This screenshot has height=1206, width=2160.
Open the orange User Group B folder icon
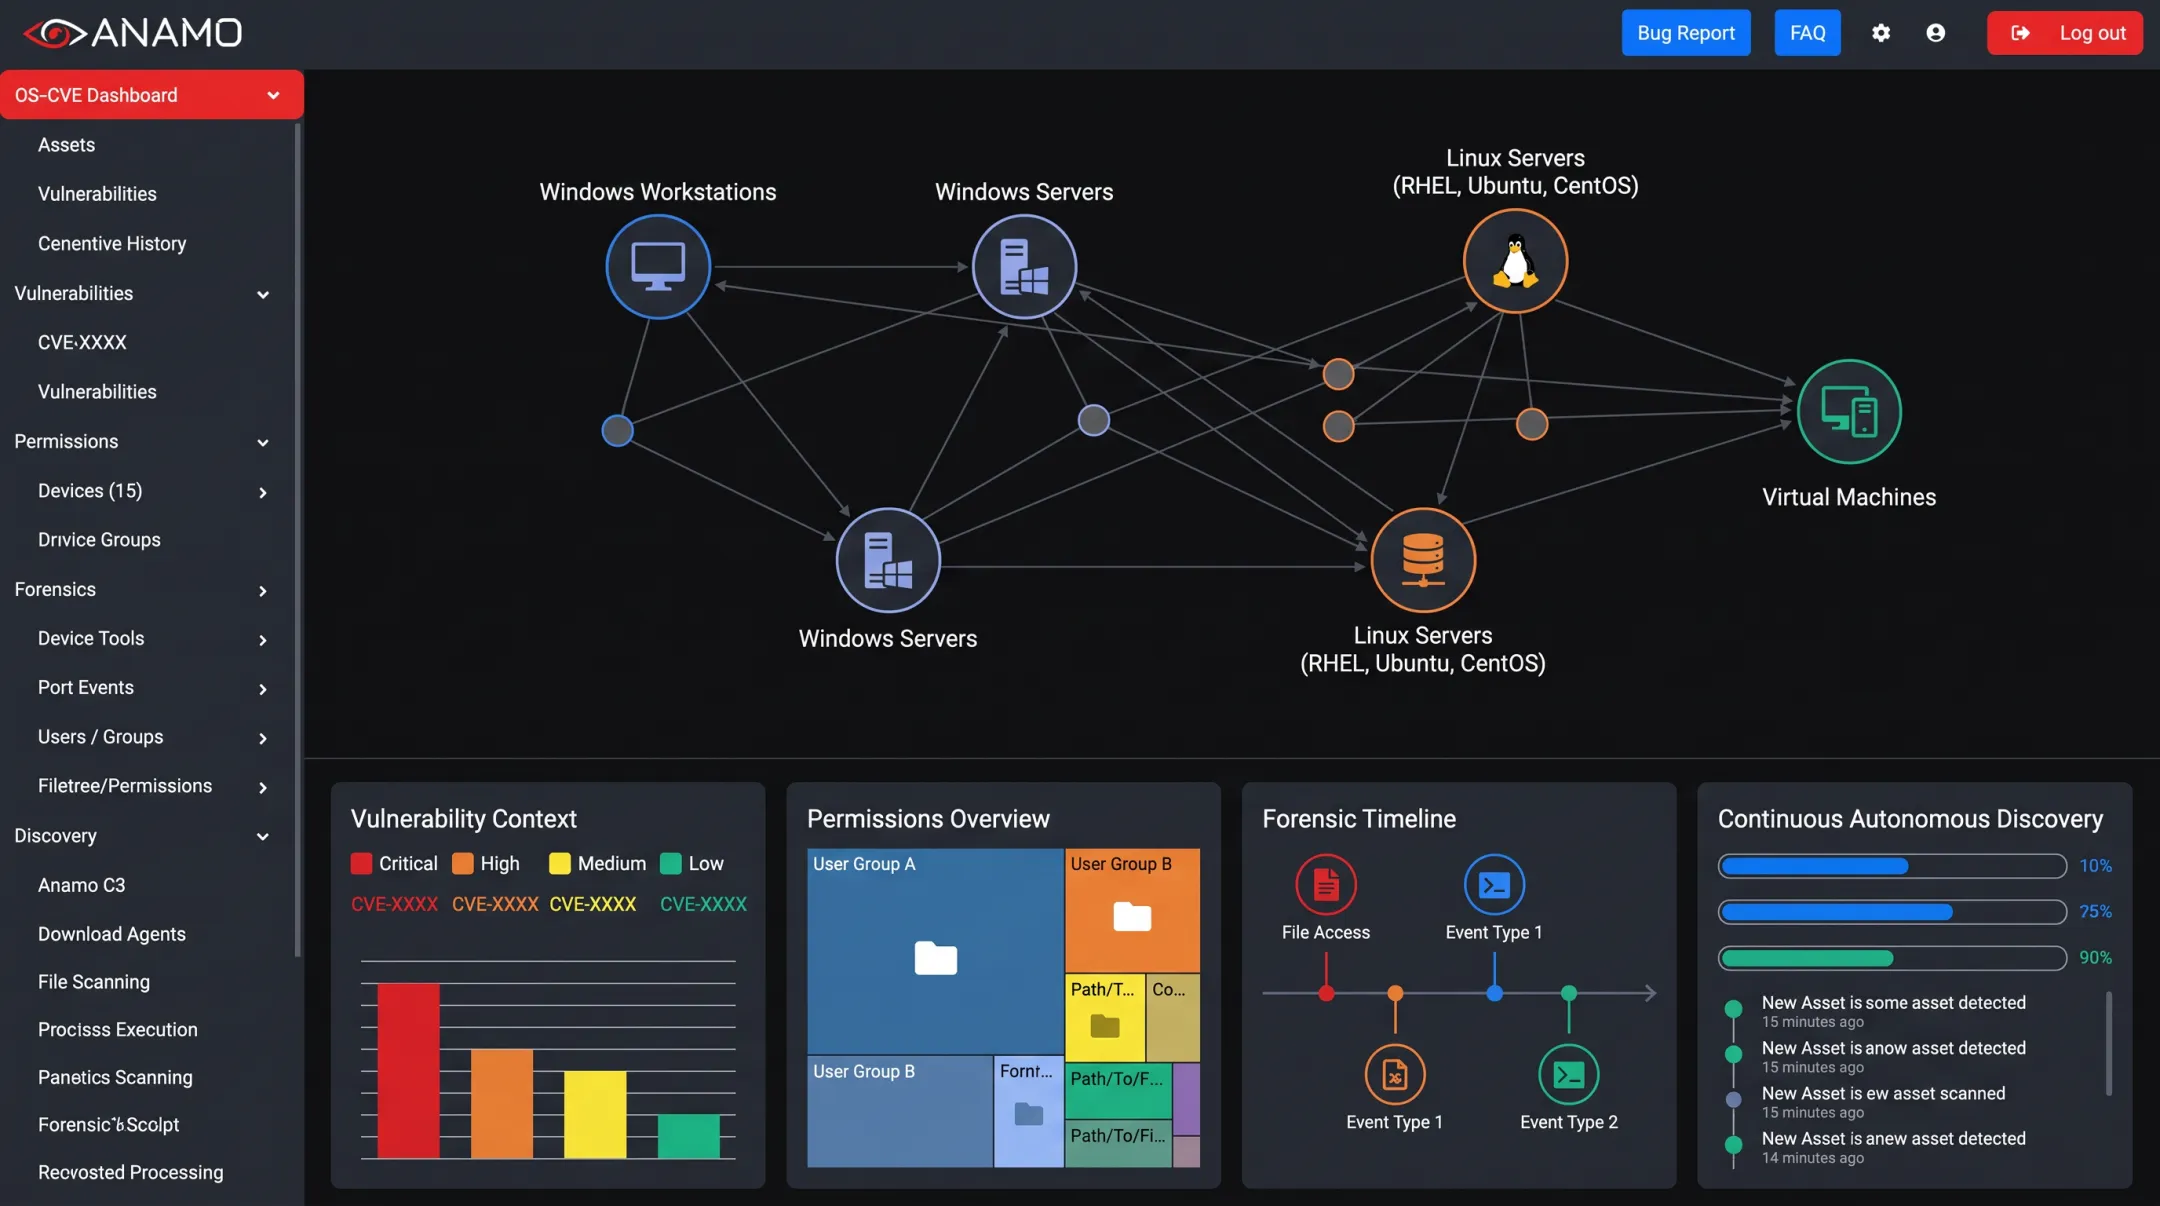[1132, 916]
